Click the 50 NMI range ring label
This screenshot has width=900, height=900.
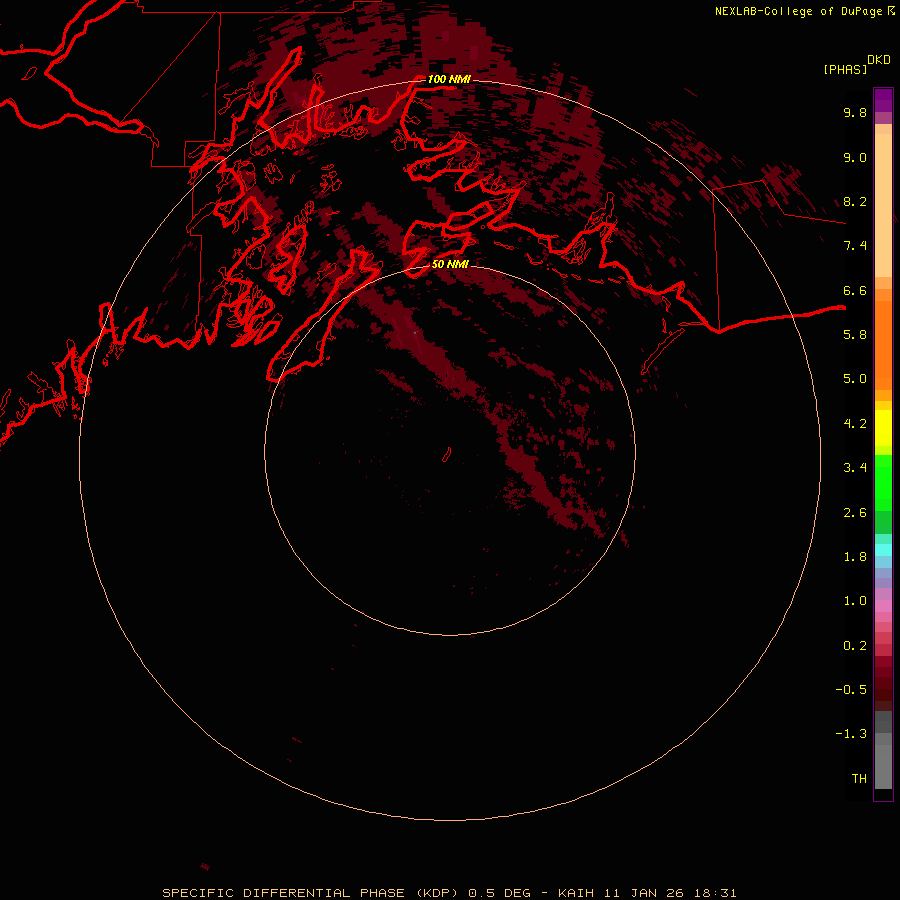[x=450, y=264]
